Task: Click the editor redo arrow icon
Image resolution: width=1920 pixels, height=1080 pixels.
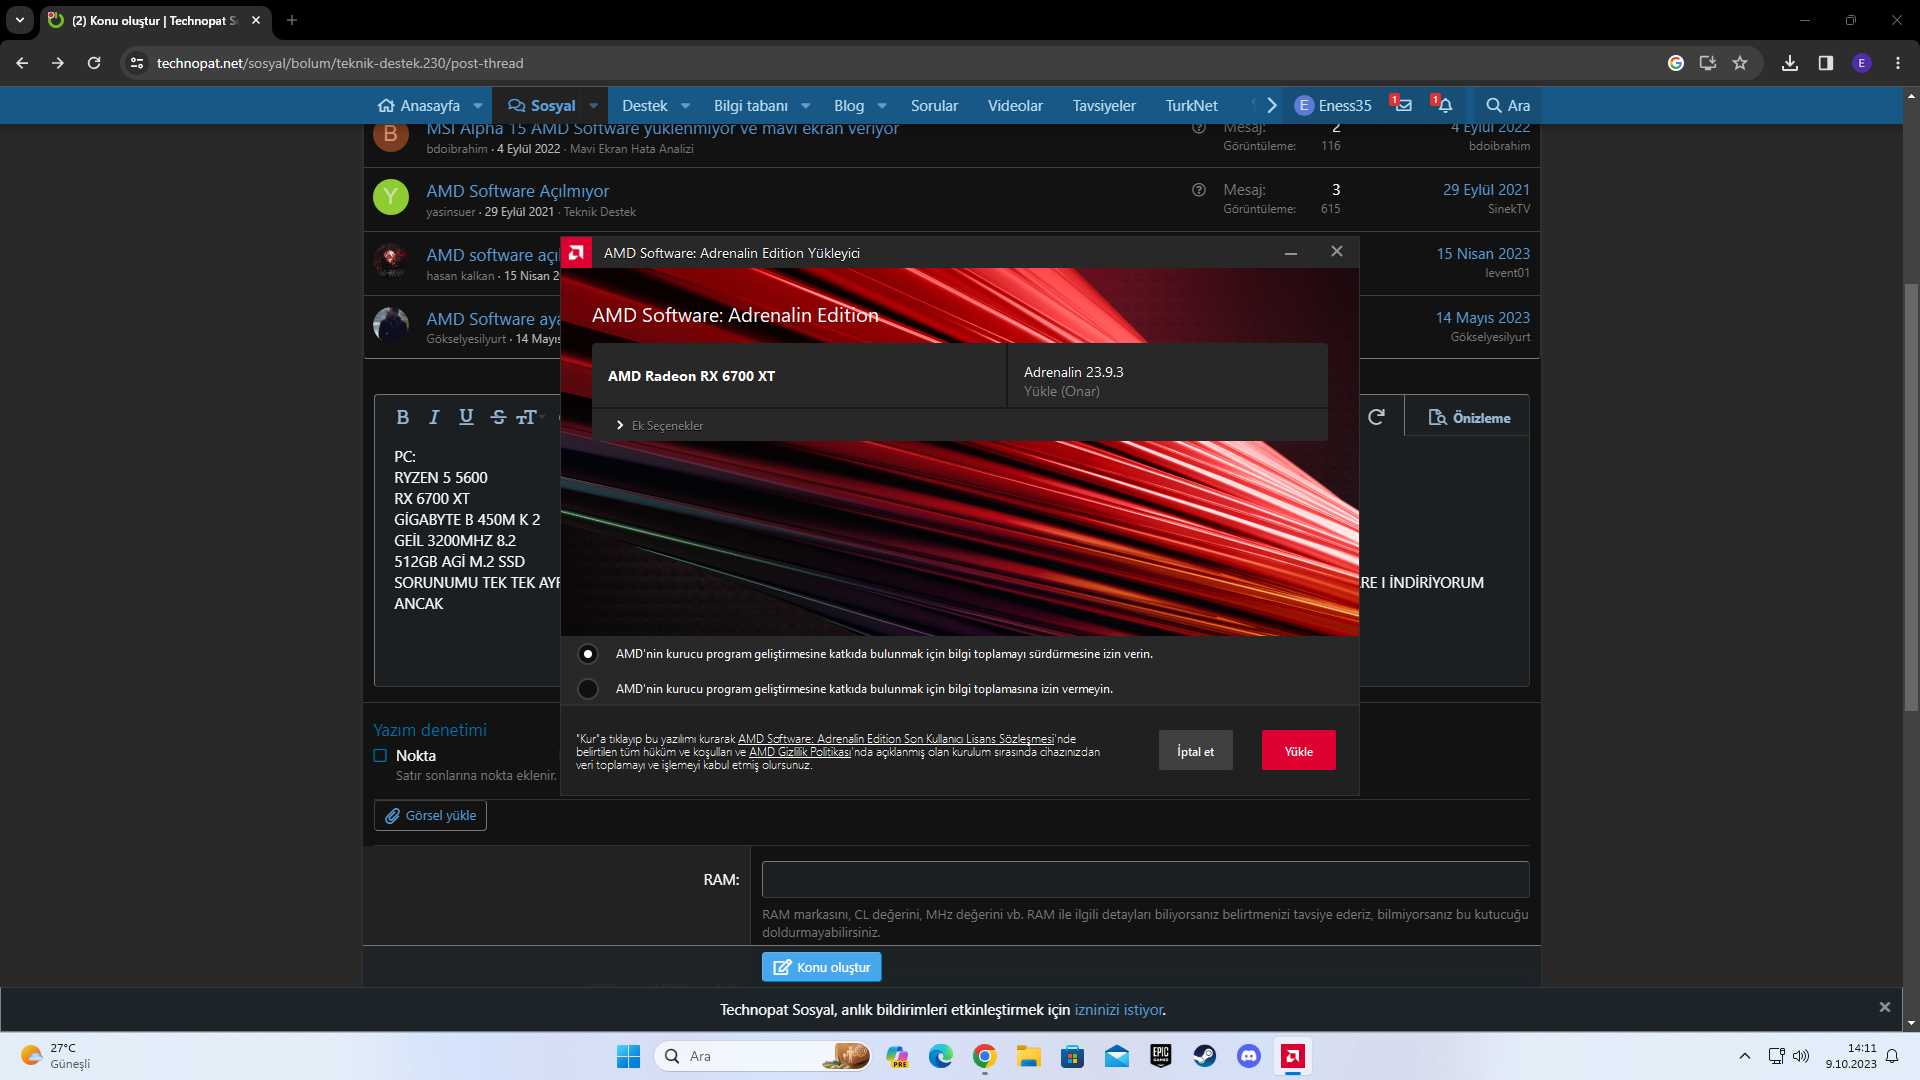Action: pos(1376,417)
